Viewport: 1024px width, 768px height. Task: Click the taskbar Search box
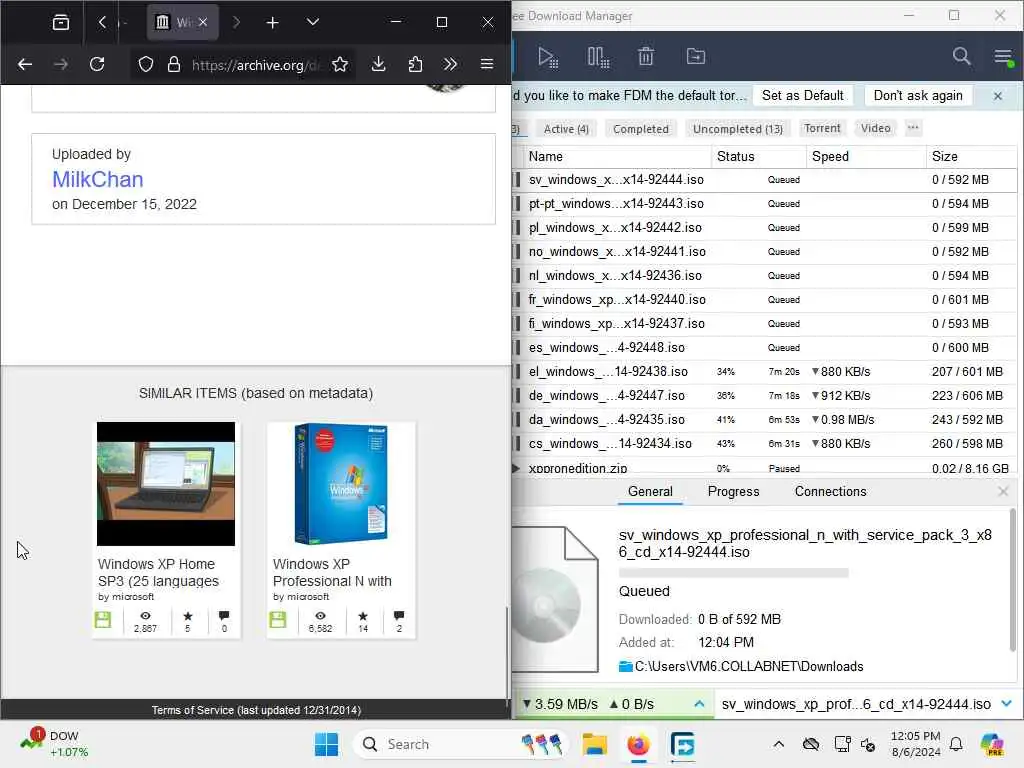[460, 744]
